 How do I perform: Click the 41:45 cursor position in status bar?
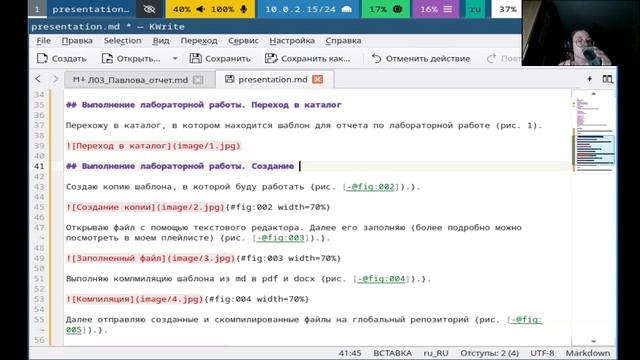[x=350, y=353]
